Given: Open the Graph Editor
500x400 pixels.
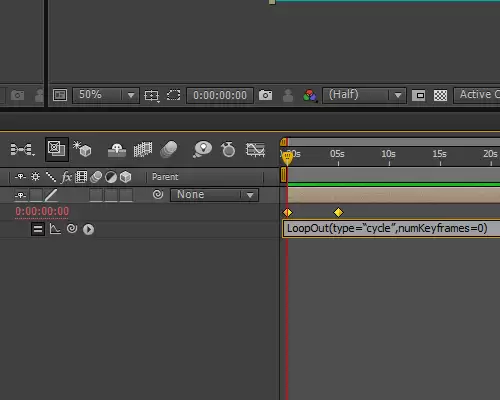Looking at the screenshot, I should click(x=255, y=150).
